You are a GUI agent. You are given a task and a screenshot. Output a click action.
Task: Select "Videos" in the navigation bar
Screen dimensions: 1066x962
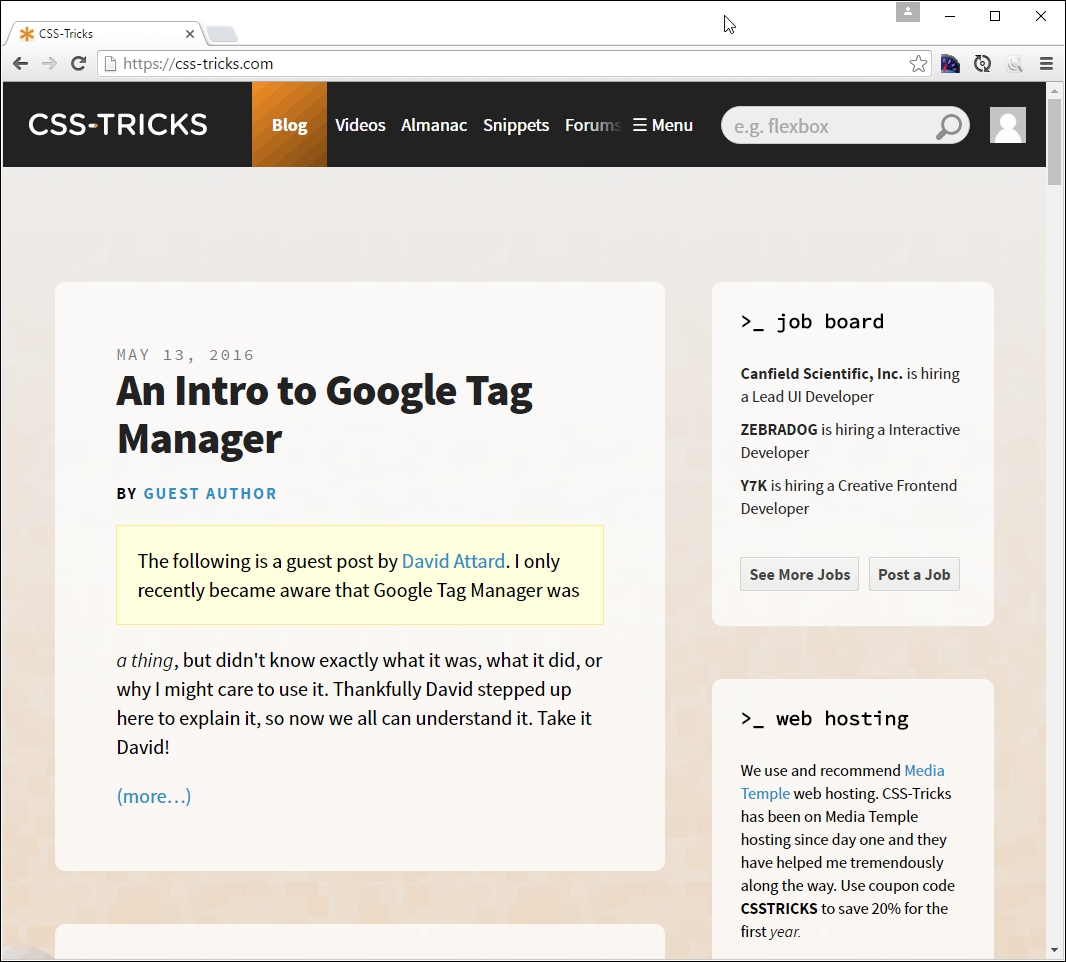click(360, 124)
